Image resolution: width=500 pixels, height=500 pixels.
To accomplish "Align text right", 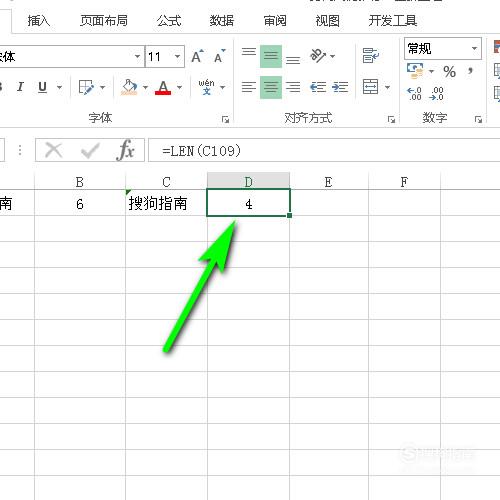I will click(293, 87).
